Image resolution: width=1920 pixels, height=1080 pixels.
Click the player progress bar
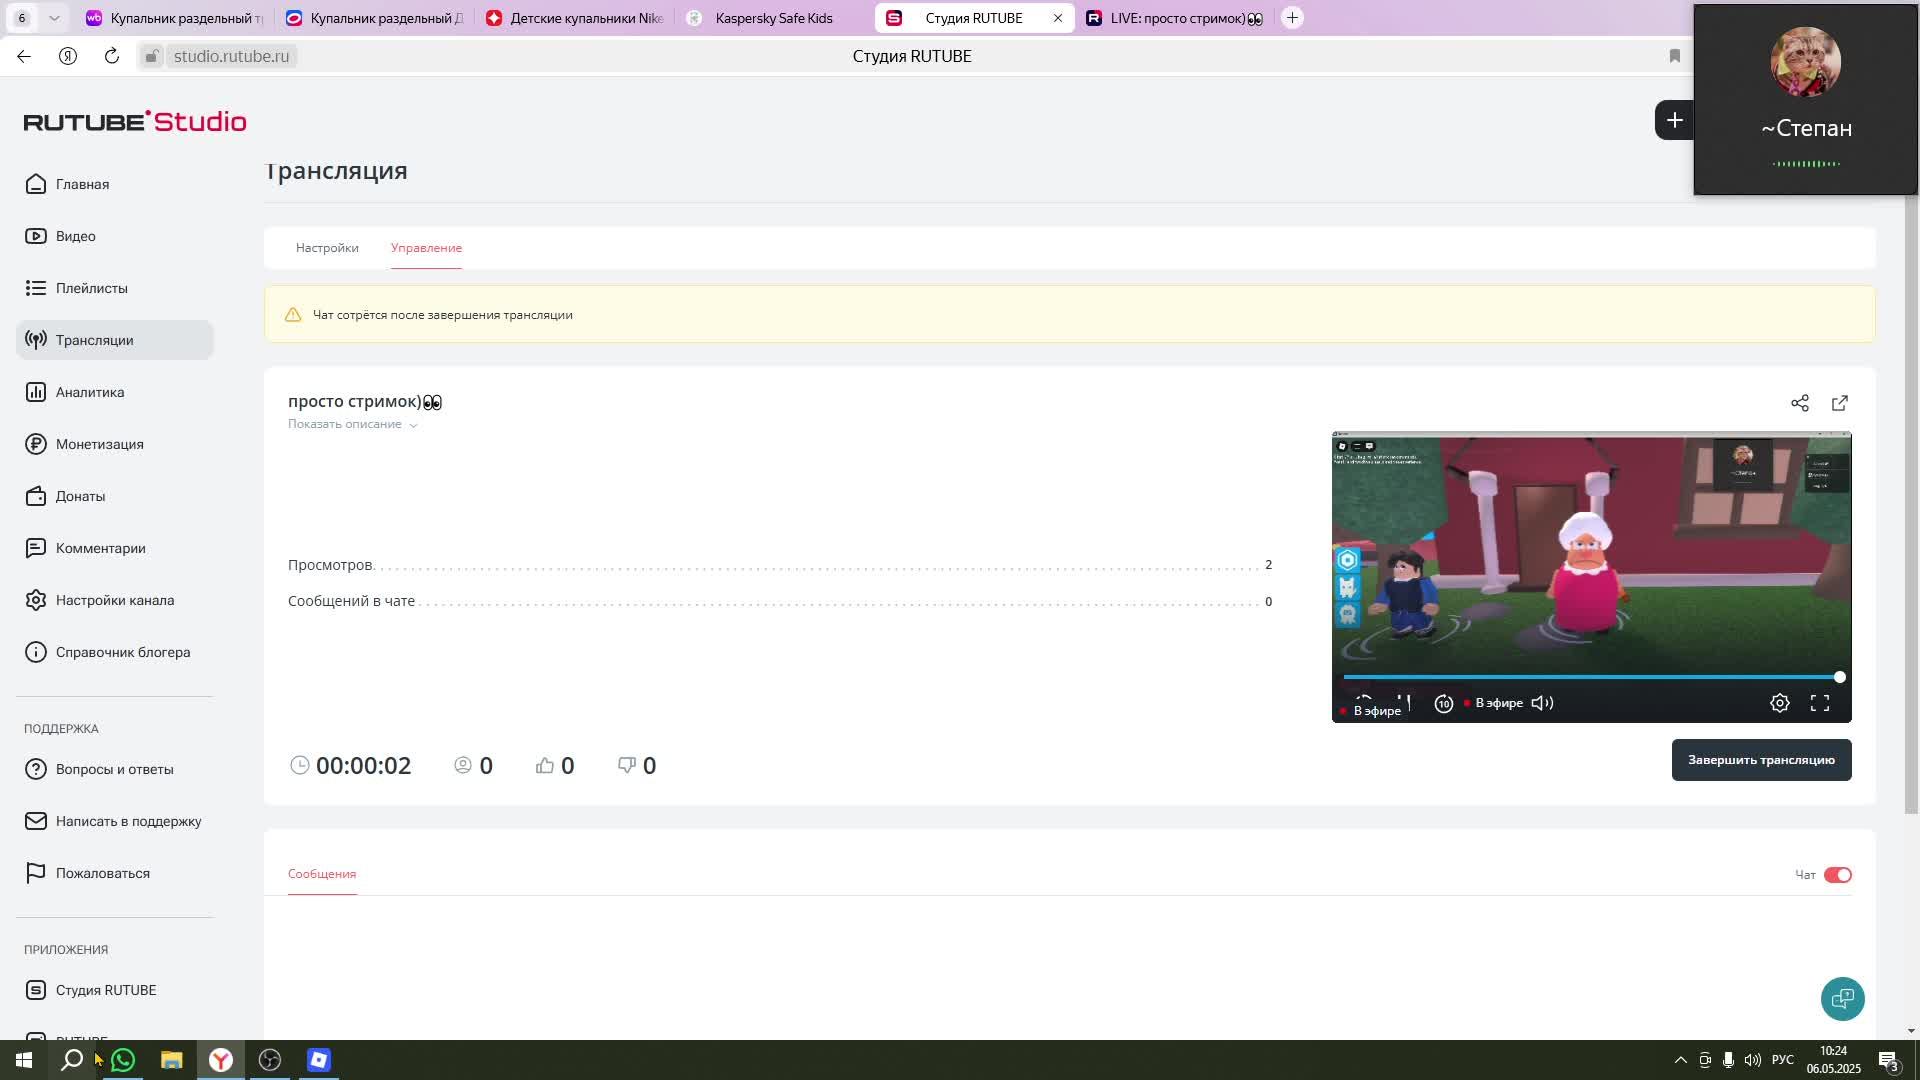(1591, 677)
